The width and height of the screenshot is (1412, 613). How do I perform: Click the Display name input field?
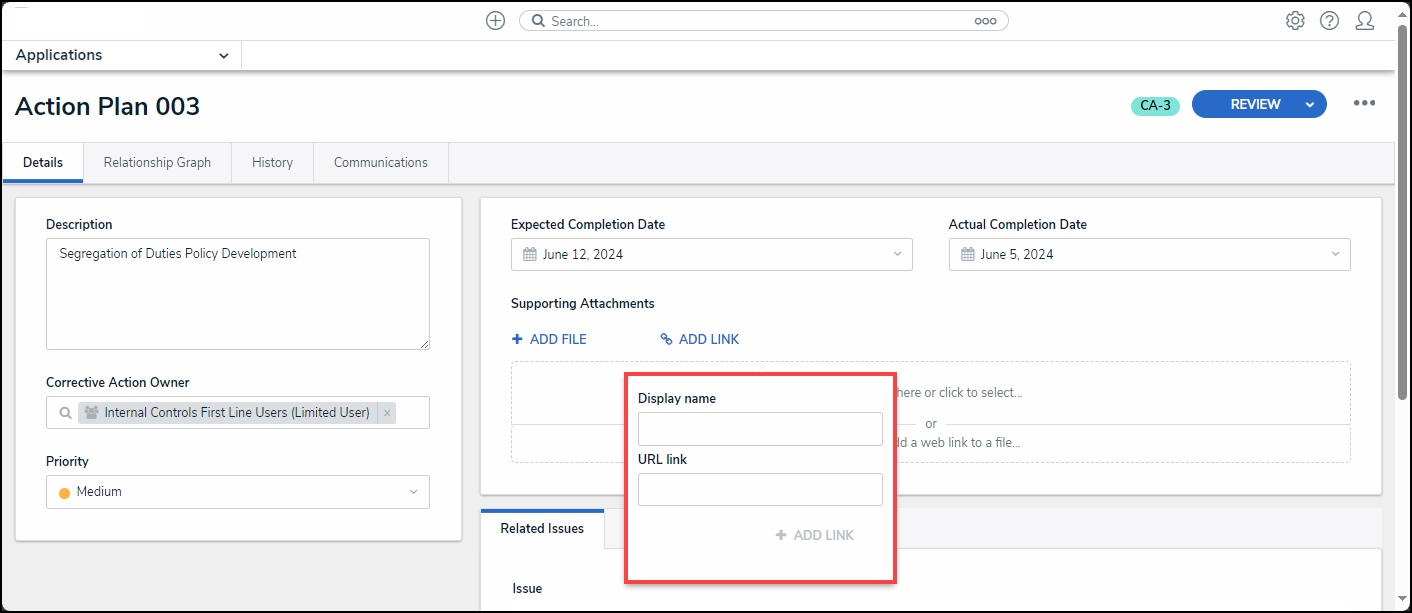click(x=760, y=429)
